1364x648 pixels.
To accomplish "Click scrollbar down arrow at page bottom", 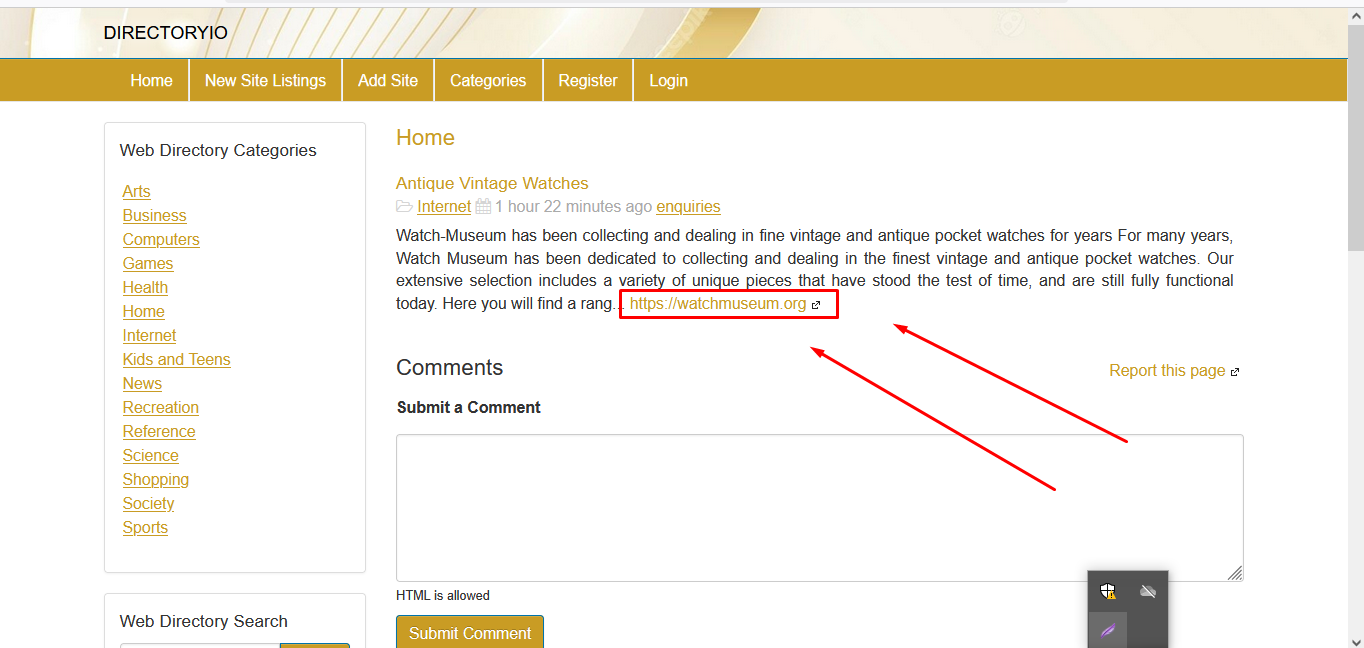I will [x=1355, y=640].
